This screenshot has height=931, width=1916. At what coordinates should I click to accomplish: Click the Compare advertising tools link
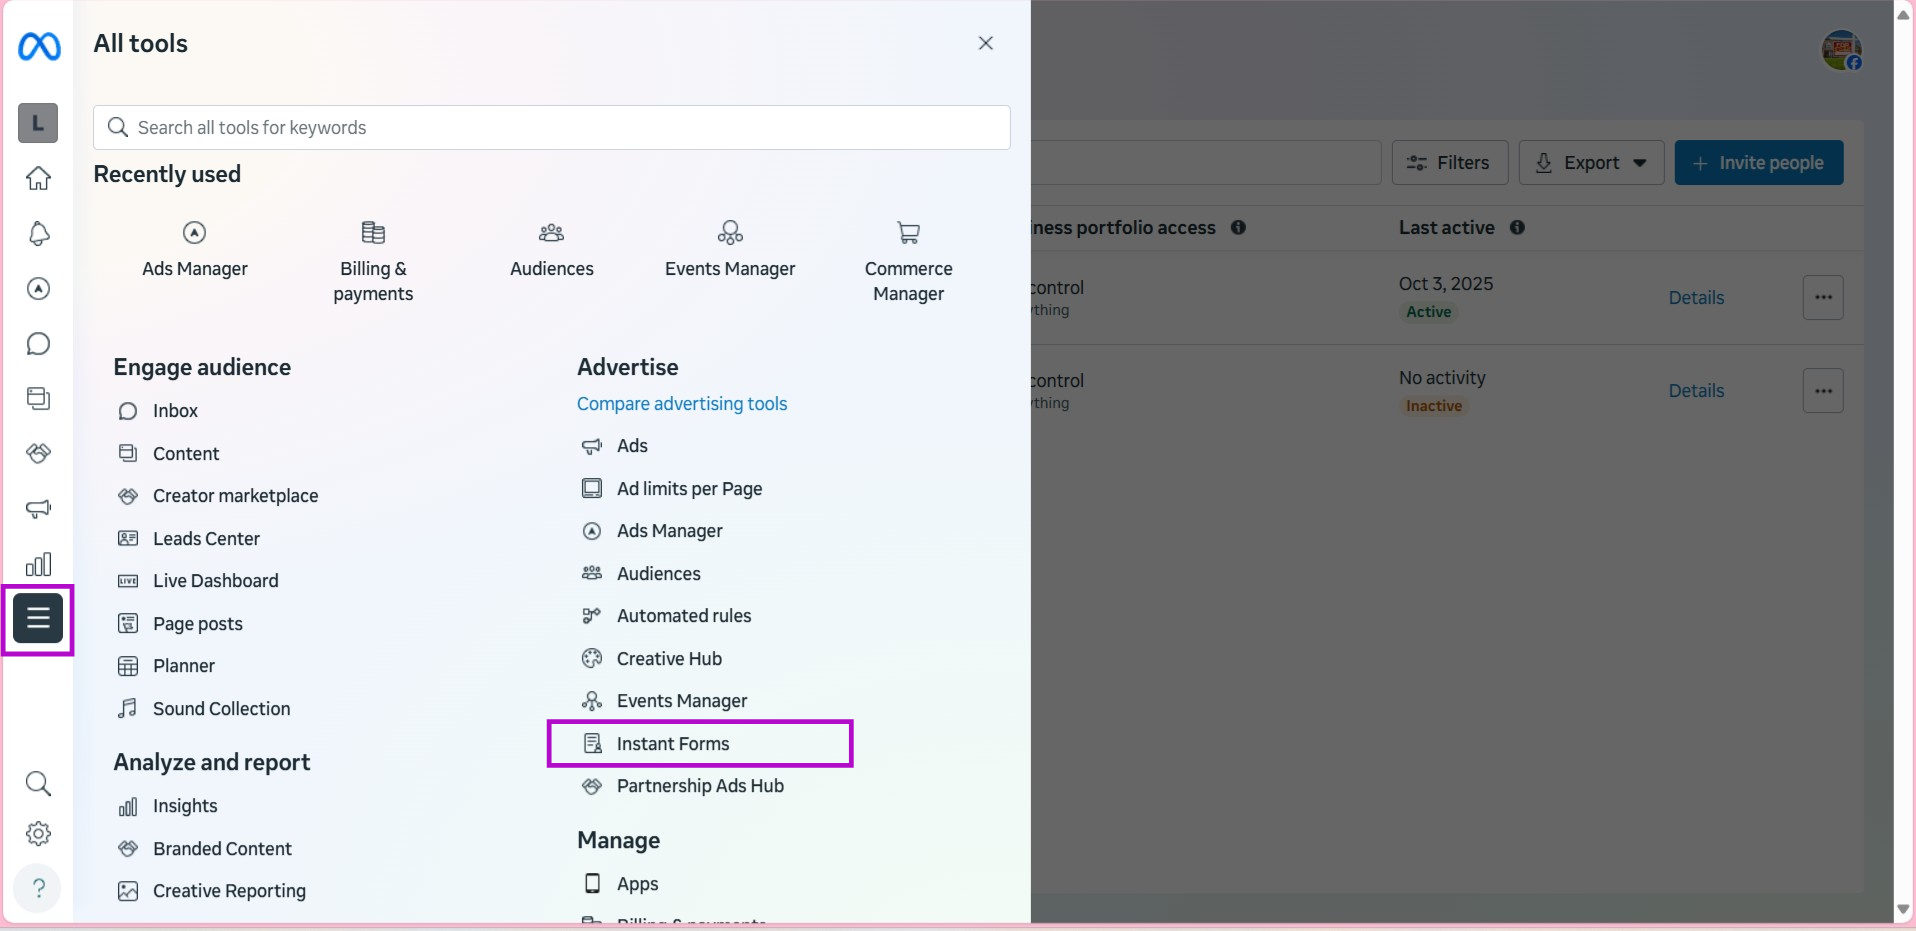click(682, 404)
